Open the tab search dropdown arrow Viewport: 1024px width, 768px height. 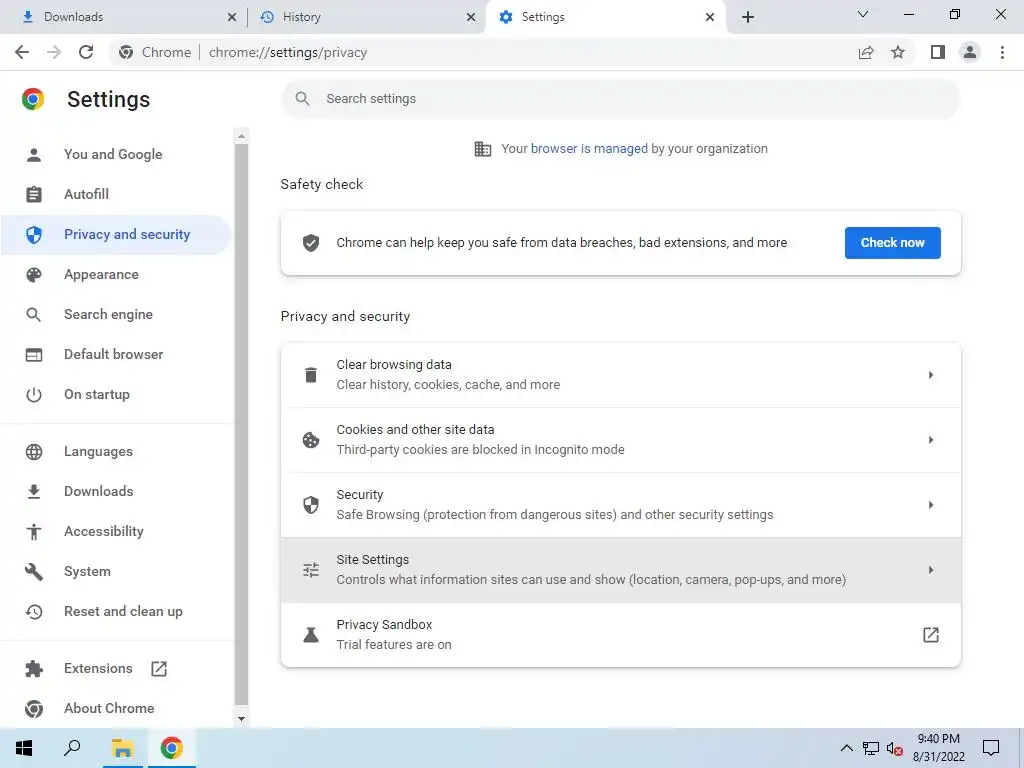click(863, 14)
